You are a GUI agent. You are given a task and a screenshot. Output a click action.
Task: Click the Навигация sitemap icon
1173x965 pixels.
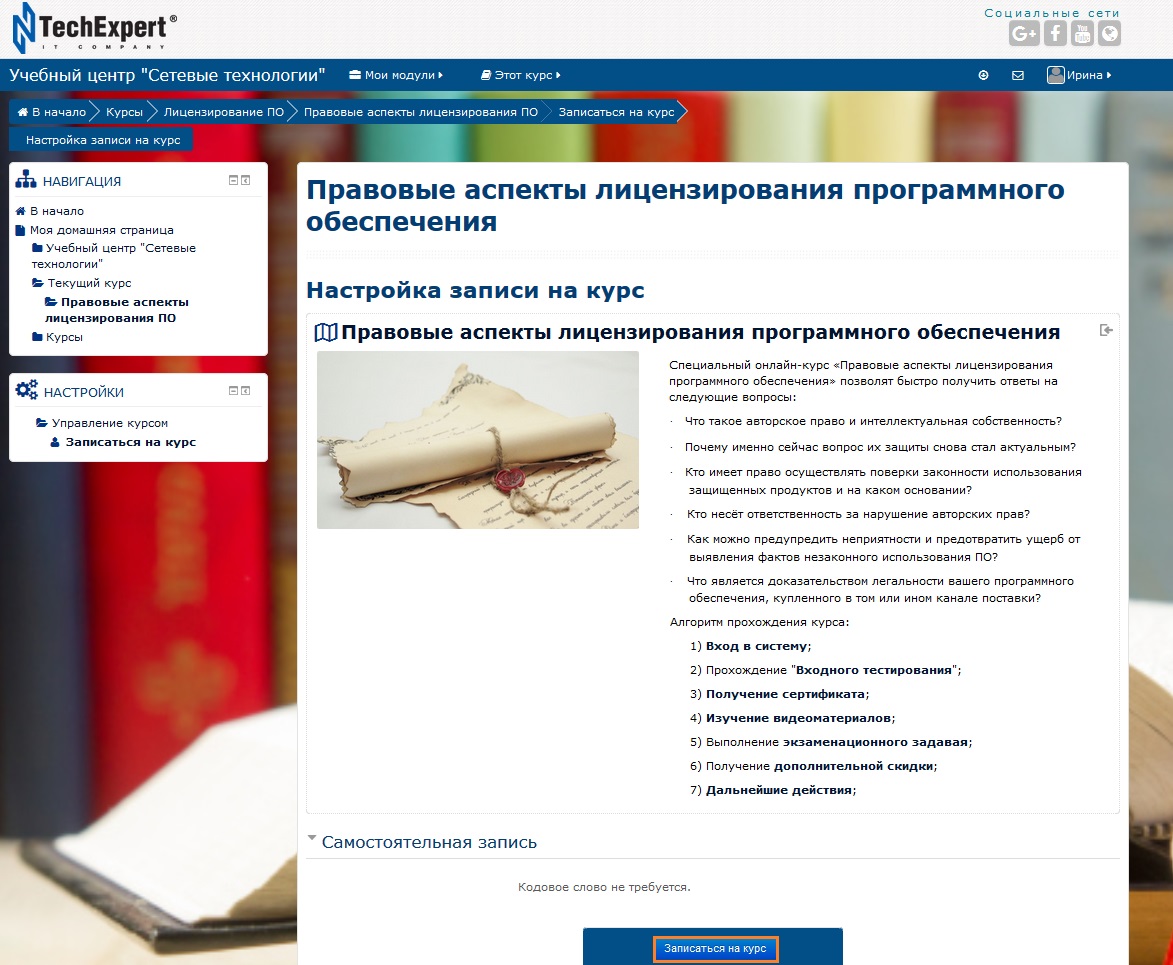[26, 180]
